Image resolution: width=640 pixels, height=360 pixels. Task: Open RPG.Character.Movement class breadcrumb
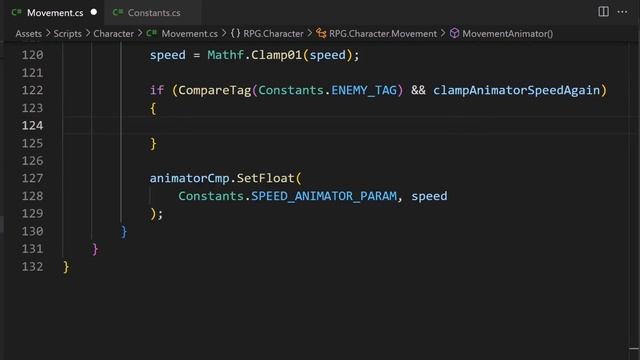(x=383, y=34)
